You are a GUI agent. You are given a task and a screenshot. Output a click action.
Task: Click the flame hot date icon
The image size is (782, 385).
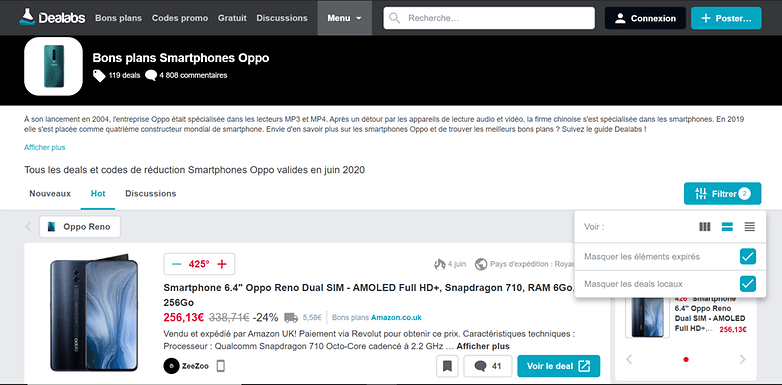[439, 264]
